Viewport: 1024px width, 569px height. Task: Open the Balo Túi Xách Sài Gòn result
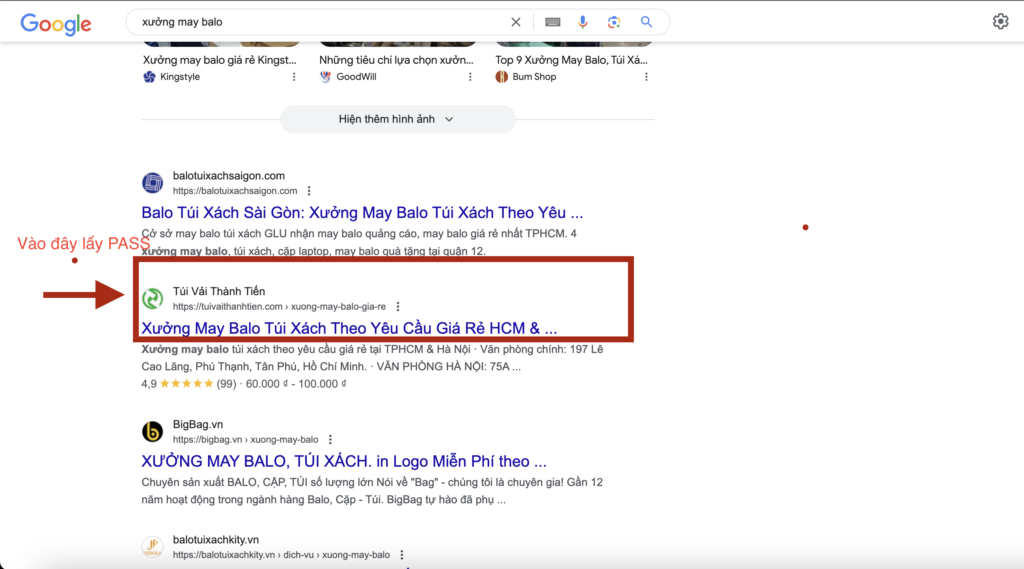[362, 213]
